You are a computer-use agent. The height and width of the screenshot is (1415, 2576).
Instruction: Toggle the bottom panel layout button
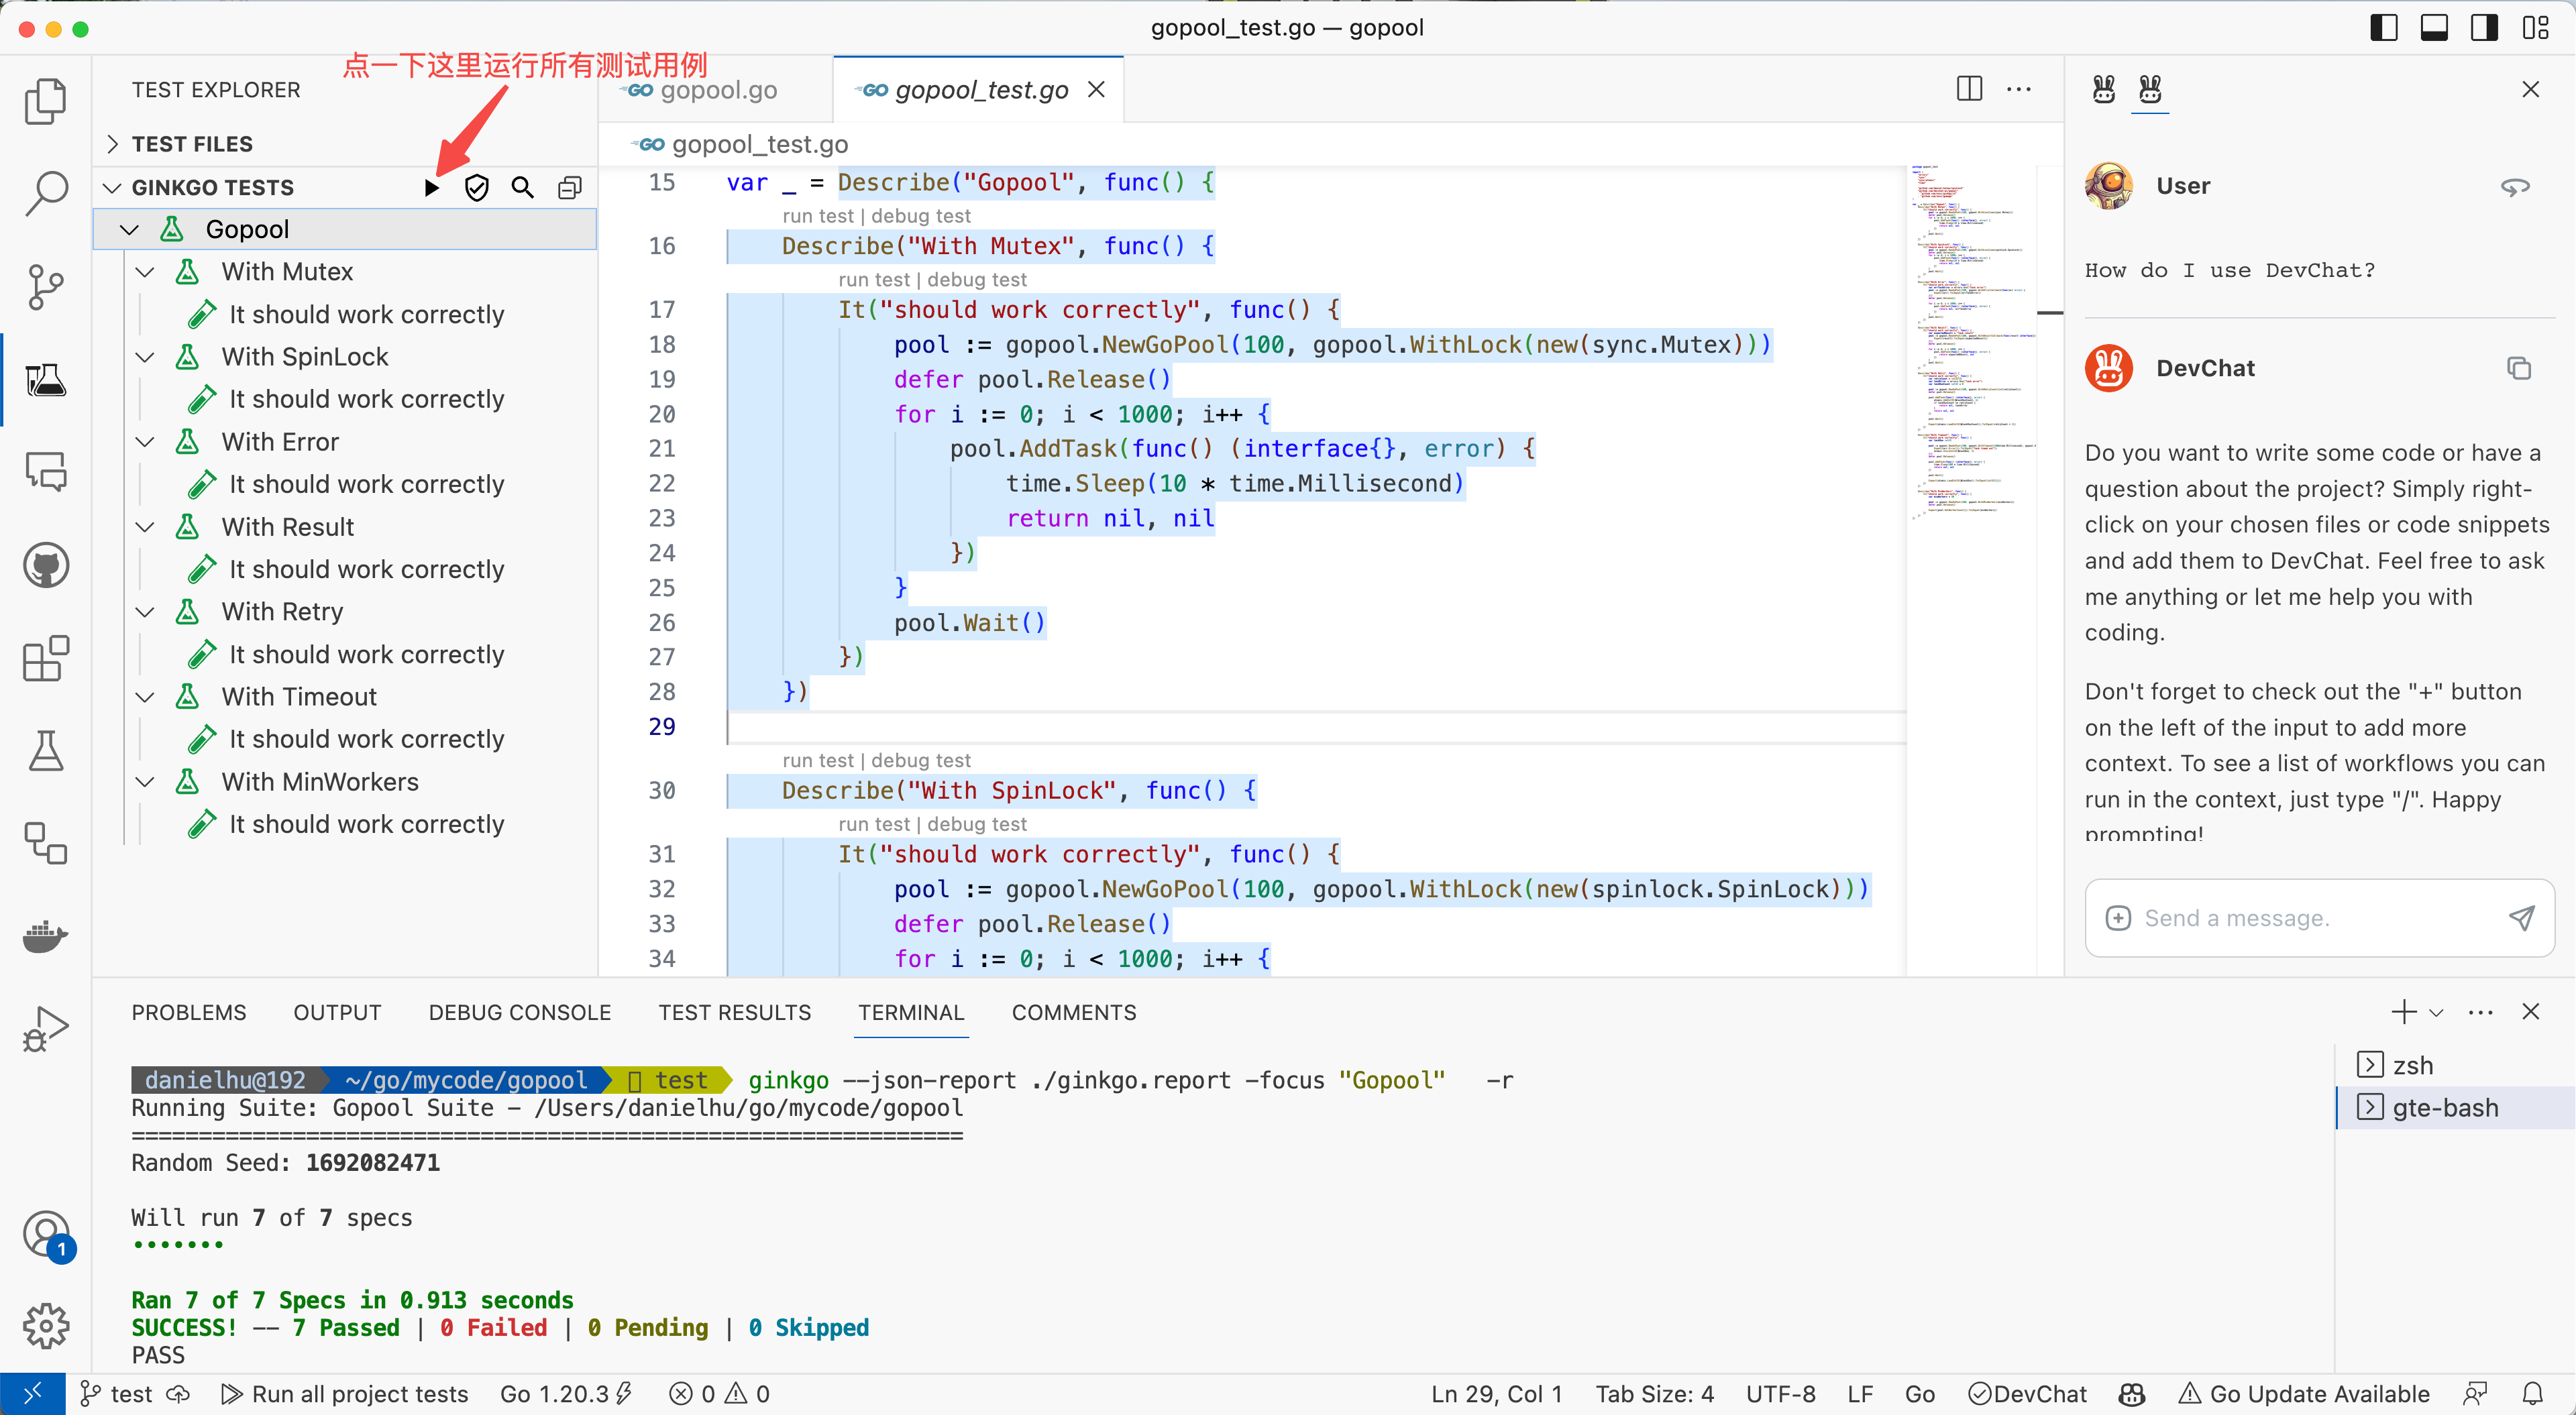(2434, 28)
